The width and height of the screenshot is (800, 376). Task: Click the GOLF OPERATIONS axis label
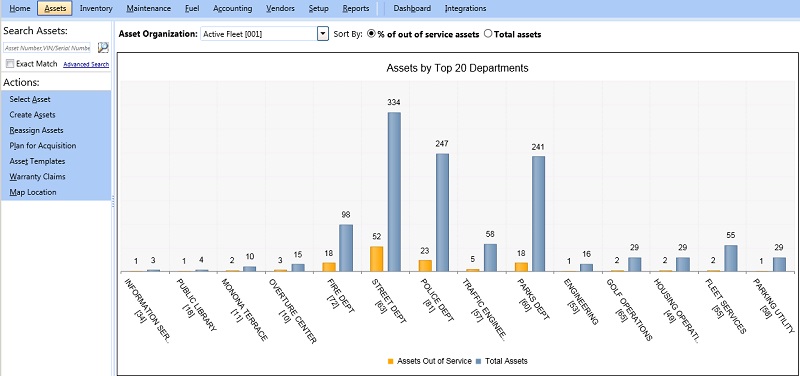628,309
